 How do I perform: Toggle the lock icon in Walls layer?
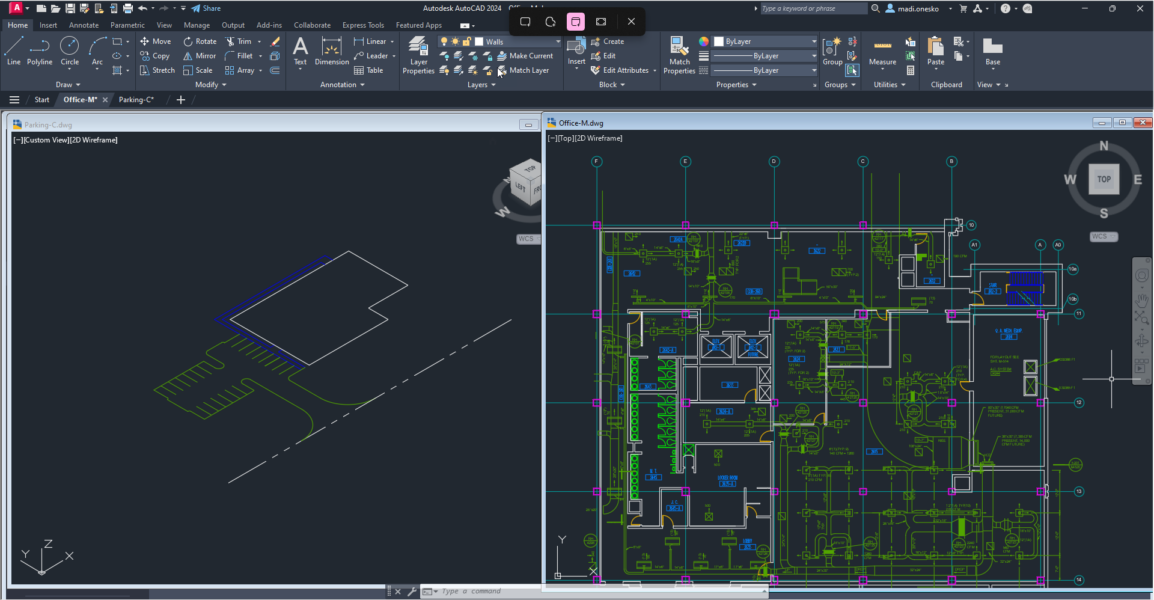(467, 42)
